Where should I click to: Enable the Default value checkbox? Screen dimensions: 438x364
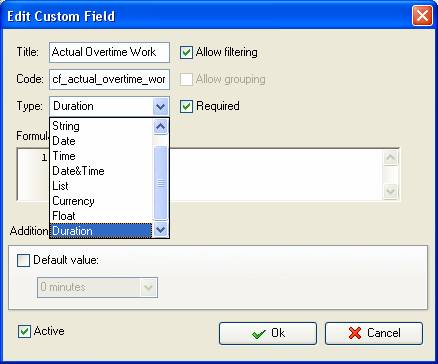coord(23,260)
